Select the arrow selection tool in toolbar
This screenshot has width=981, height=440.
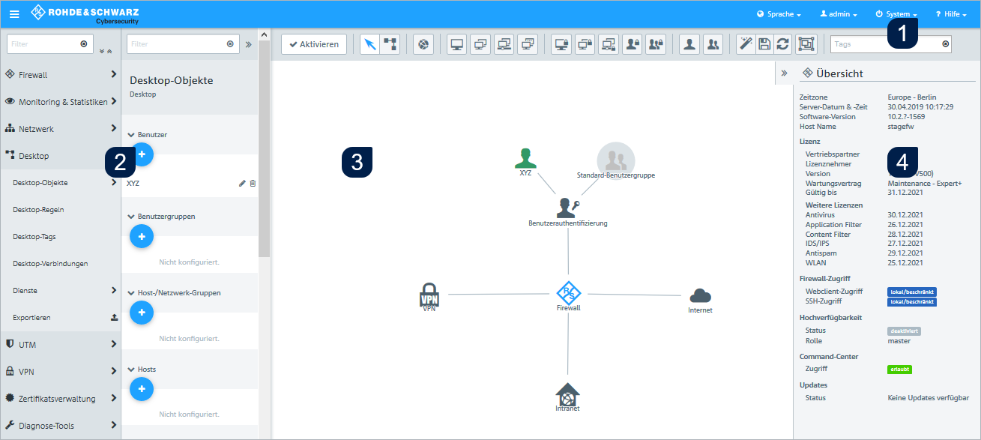[x=369, y=44]
